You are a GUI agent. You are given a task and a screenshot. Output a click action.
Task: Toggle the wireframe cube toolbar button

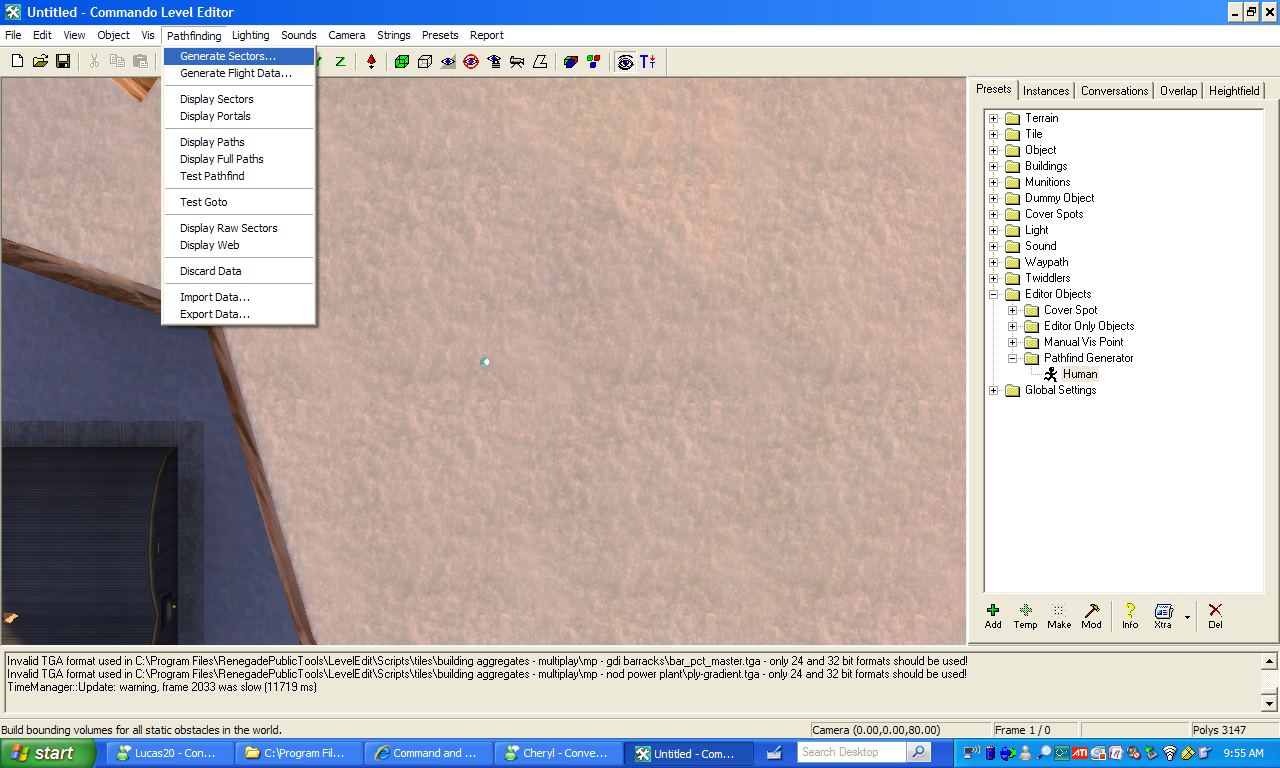point(425,61)
